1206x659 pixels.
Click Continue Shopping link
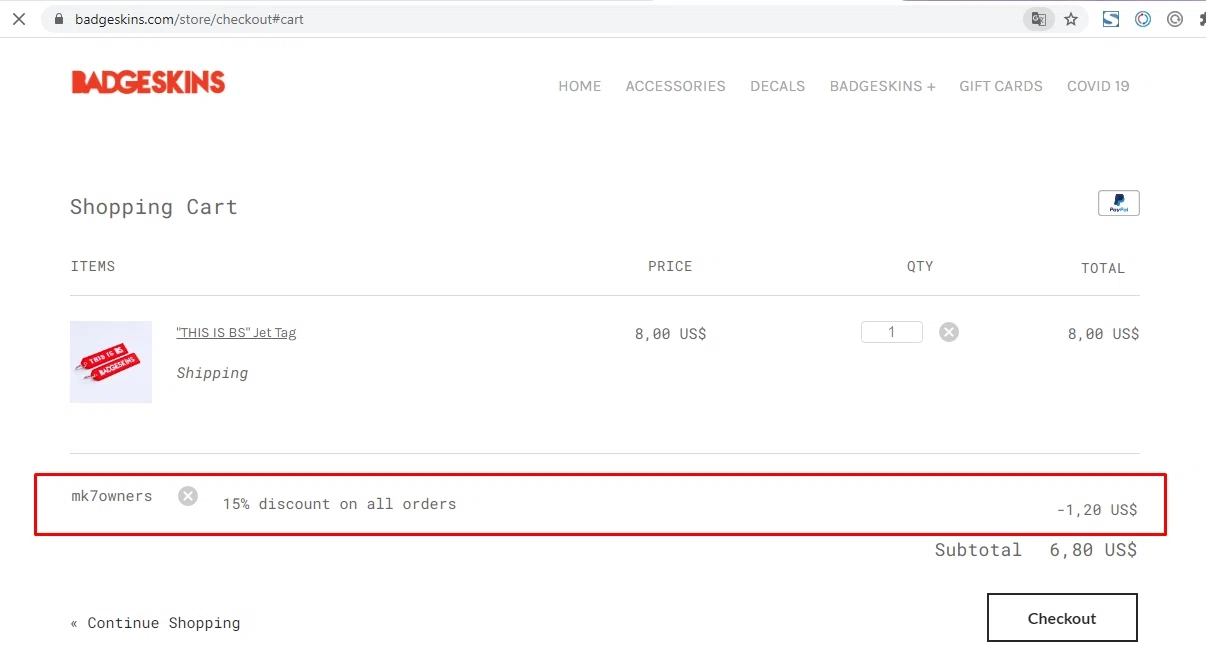point(155,623)
